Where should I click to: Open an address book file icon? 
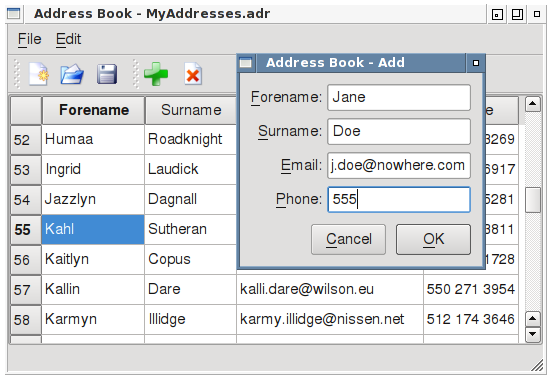(x=72, y=74)
